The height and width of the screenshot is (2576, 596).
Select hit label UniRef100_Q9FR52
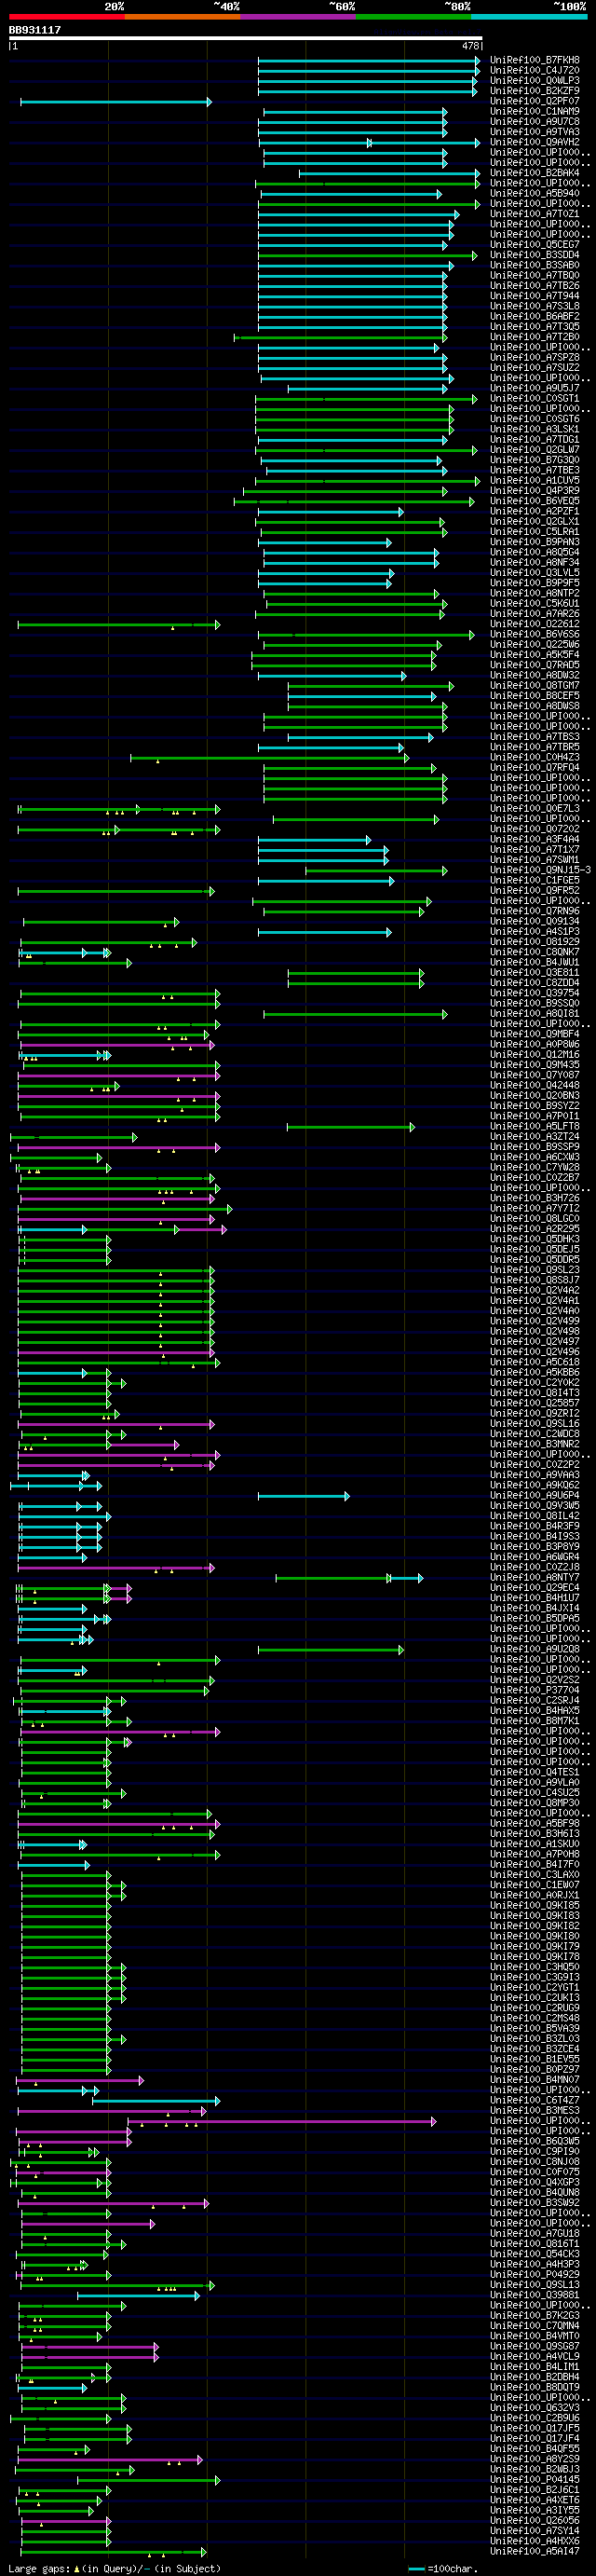534,890
